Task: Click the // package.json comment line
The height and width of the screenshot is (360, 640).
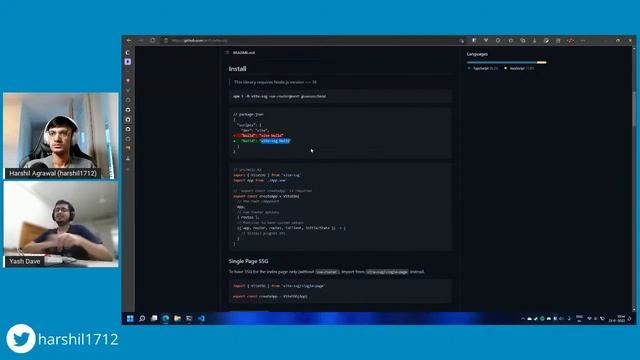Action: 248,114
